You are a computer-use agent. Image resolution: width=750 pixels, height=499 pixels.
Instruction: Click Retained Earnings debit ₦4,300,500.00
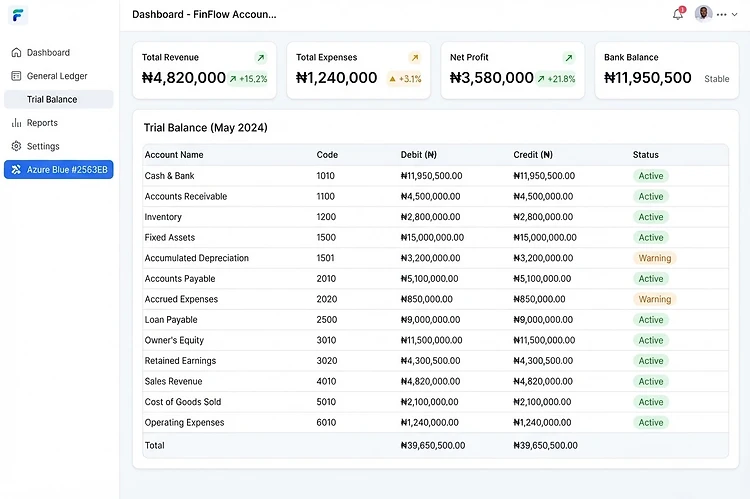(x=430, y=361)
